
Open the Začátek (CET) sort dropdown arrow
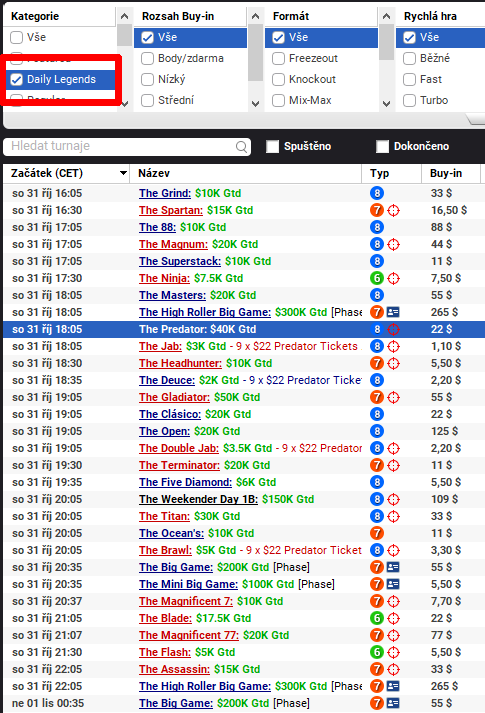[x=123, y=173]
